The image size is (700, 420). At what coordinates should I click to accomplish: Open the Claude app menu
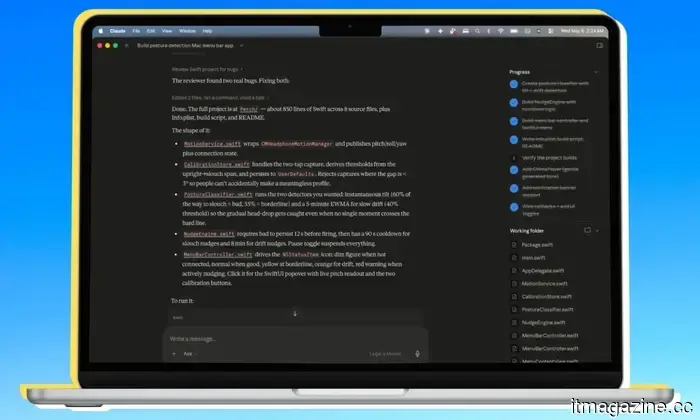pos(117,31)
